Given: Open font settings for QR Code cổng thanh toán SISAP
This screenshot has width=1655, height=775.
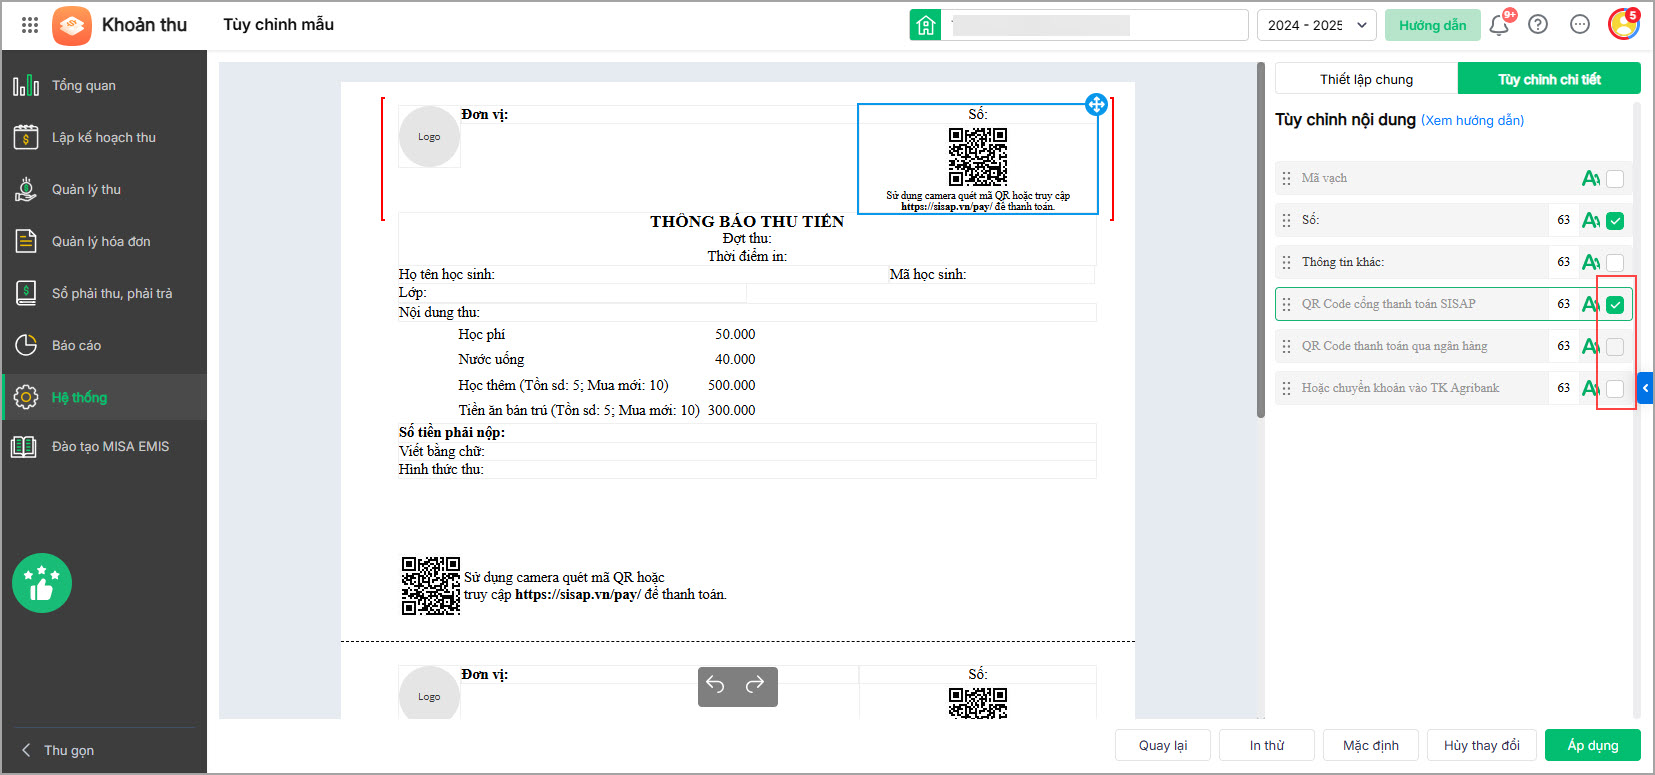Looking at the screenshot, I should [1590, 304].
